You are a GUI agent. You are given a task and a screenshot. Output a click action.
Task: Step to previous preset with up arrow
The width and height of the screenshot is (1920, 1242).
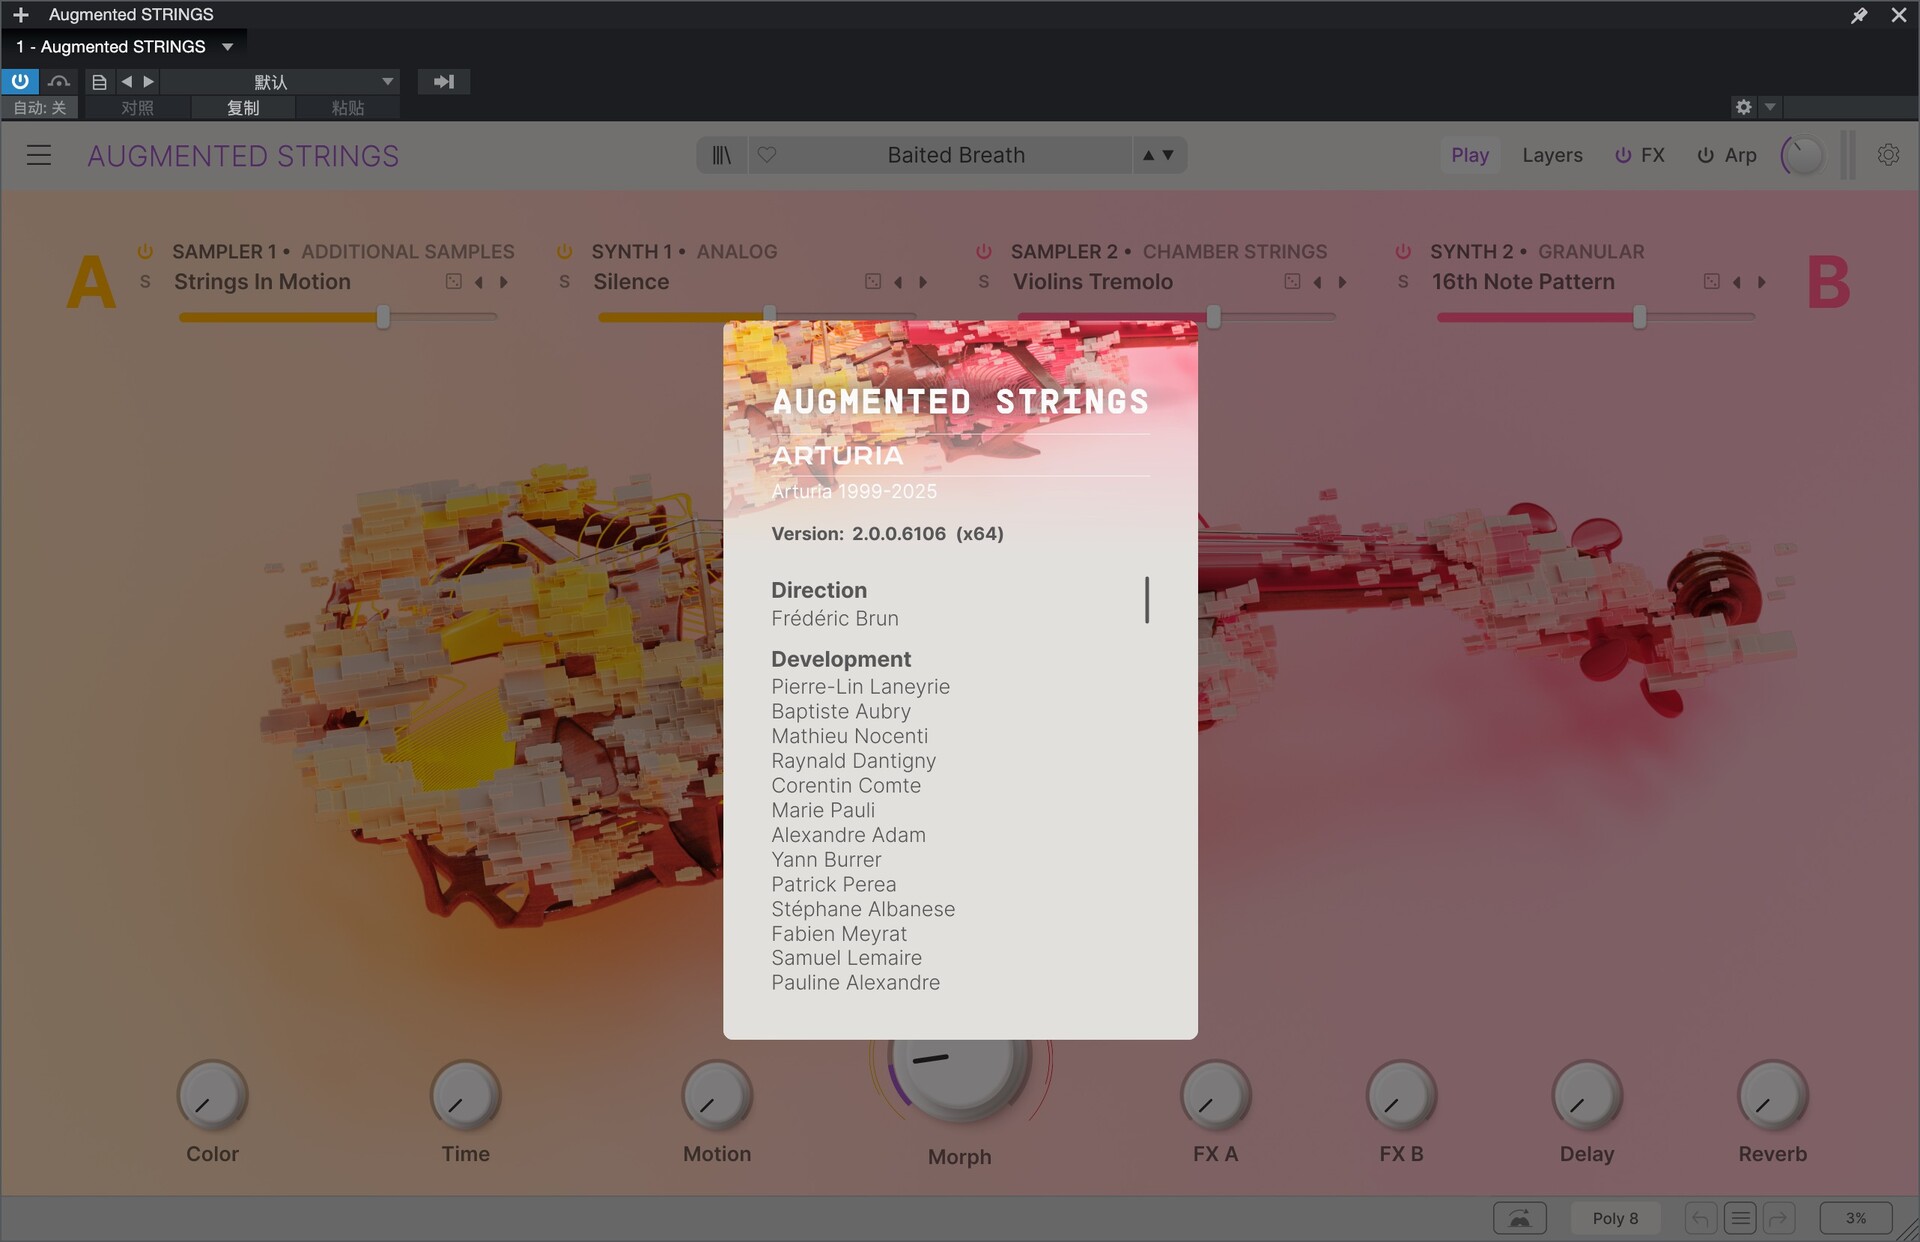tap(1148, 155)
